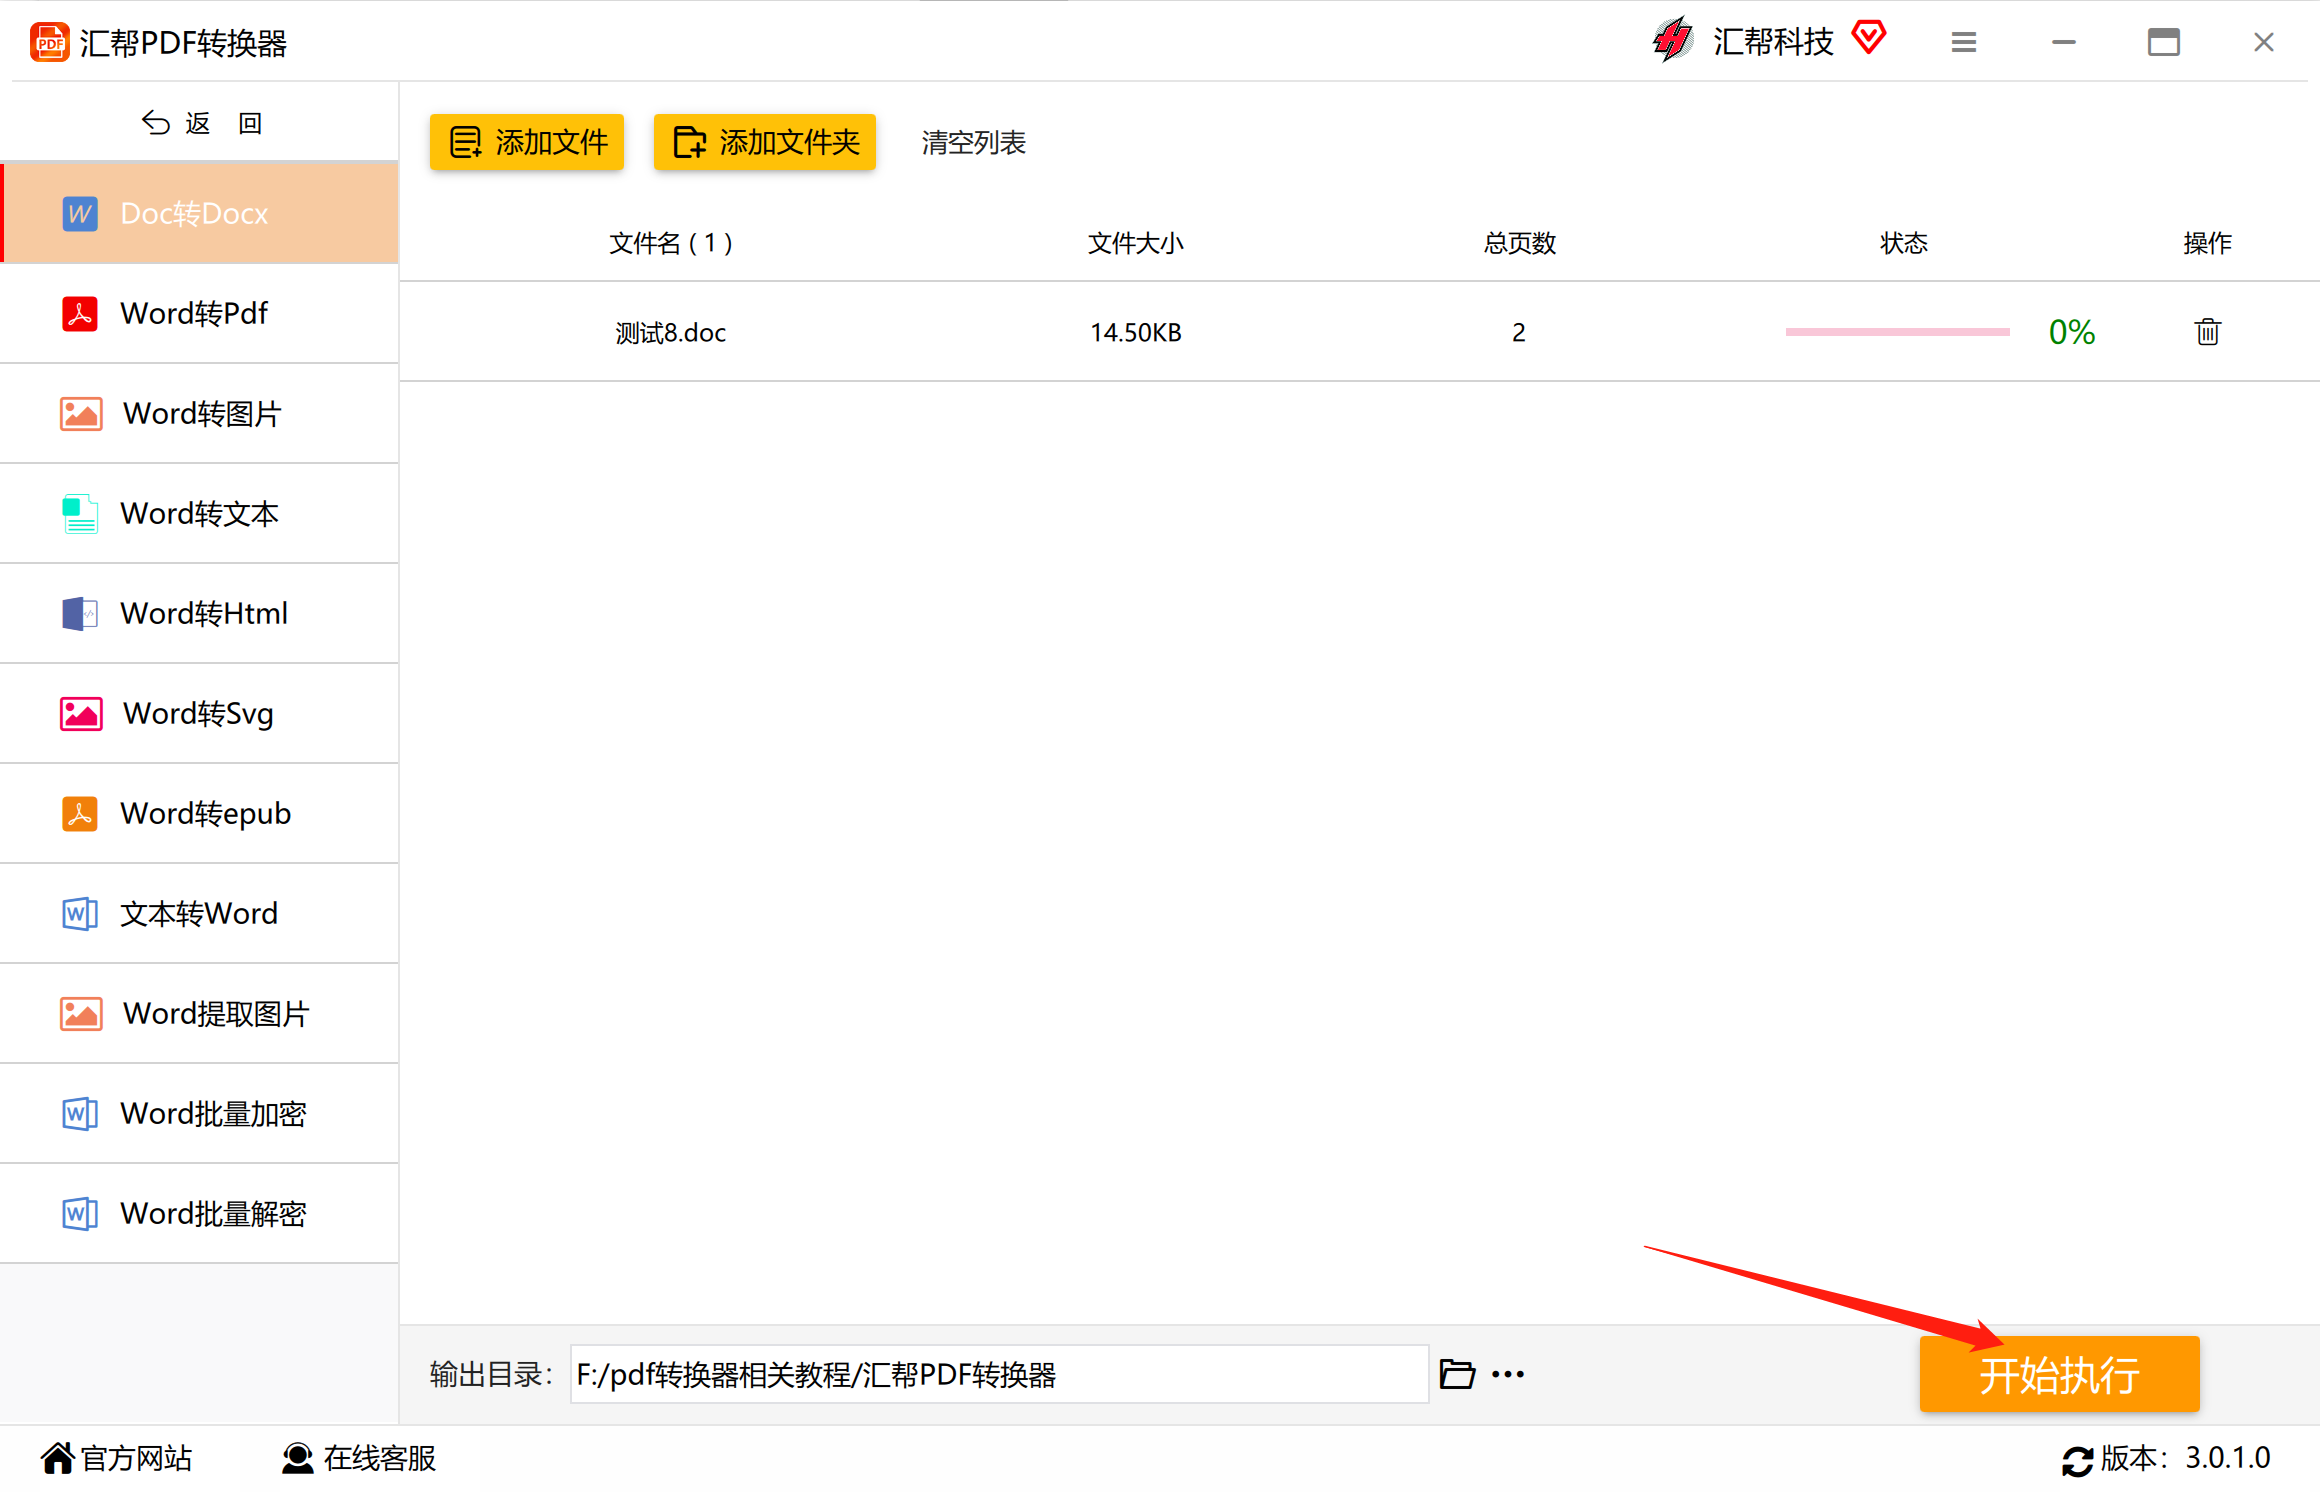
Task: Delete 测试8.doc with the trash icon
Action: click(x=2208, y=332)
